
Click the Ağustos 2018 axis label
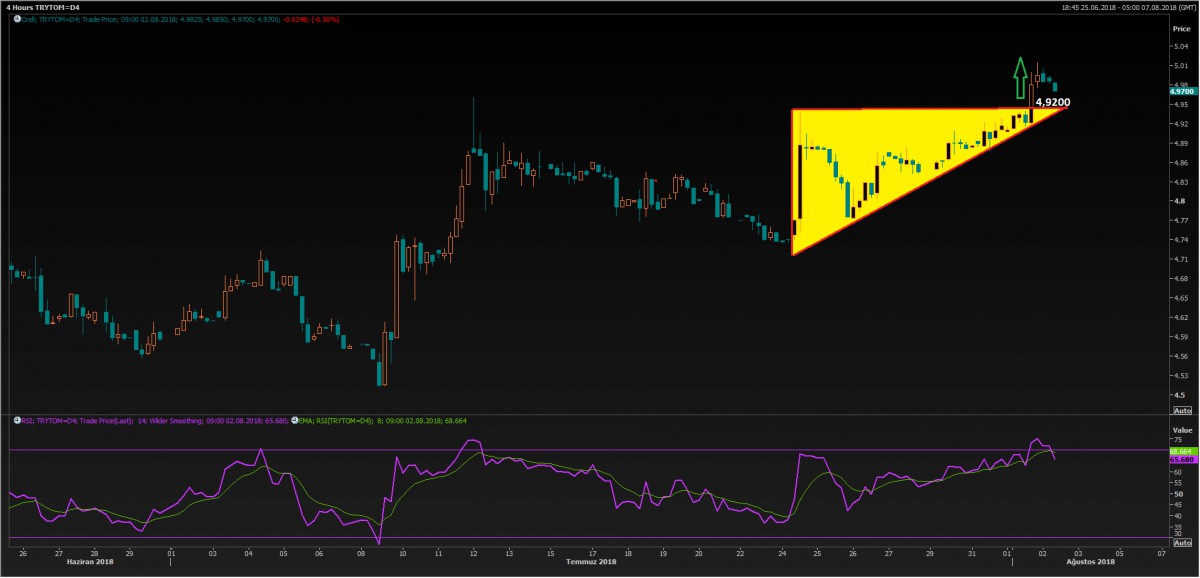(1091, 562)
